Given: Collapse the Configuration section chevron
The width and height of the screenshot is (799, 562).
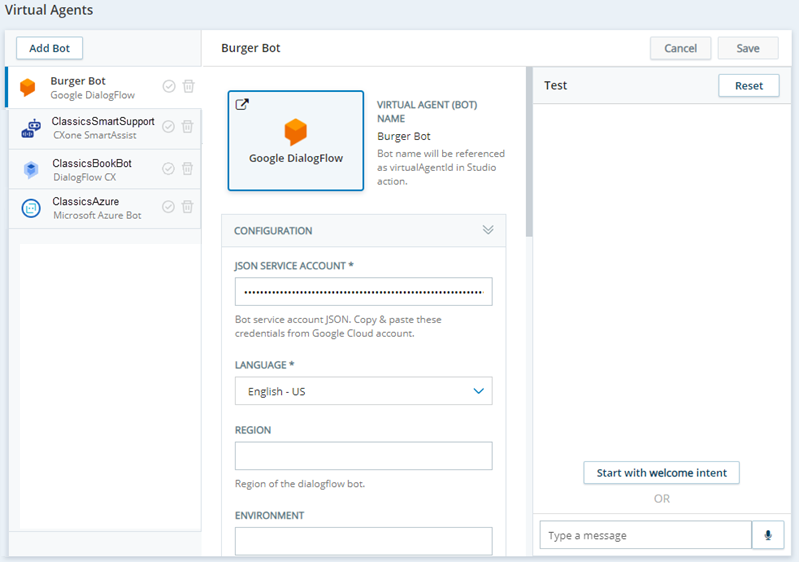Looking at the screenshot, I should 488,230.
